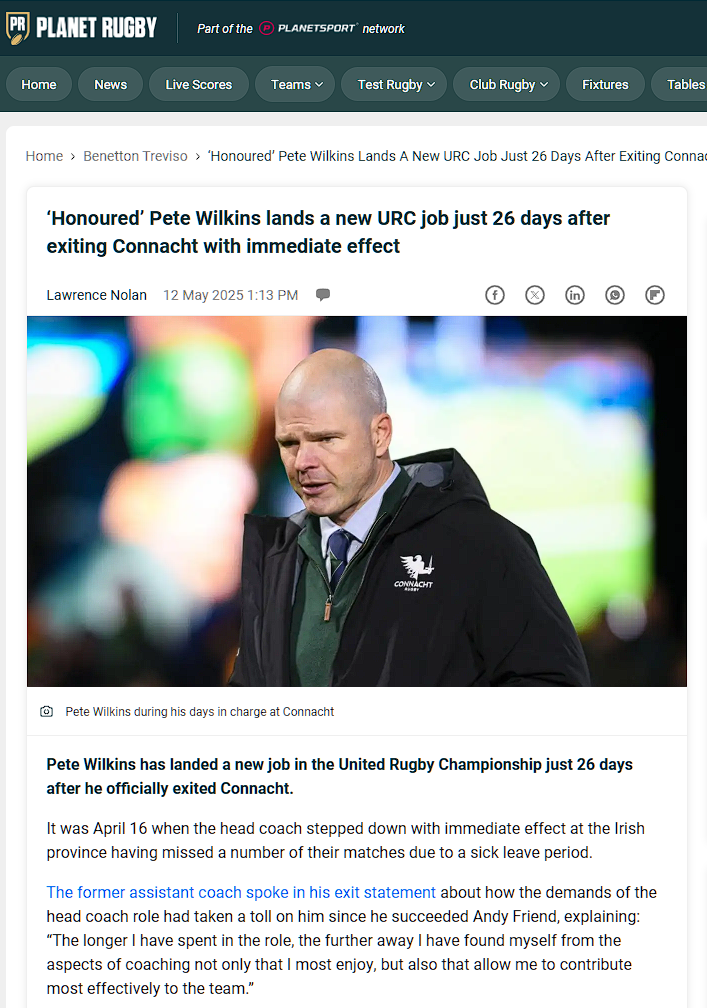Expand the Club Rugby dropdown
The image size is (707, 1008).
coord(506,84)
